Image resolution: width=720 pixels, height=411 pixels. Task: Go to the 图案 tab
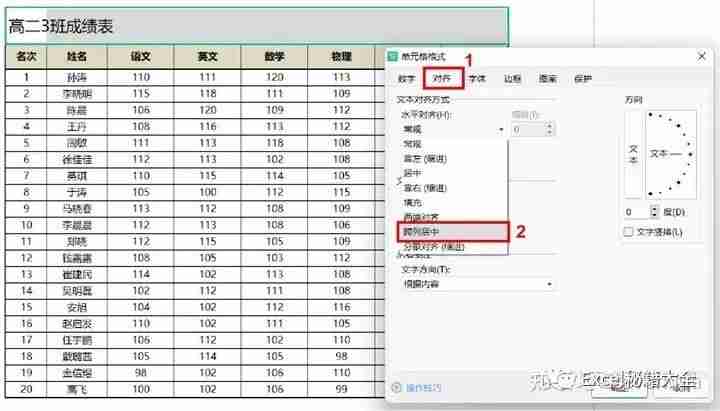[548, 79]
